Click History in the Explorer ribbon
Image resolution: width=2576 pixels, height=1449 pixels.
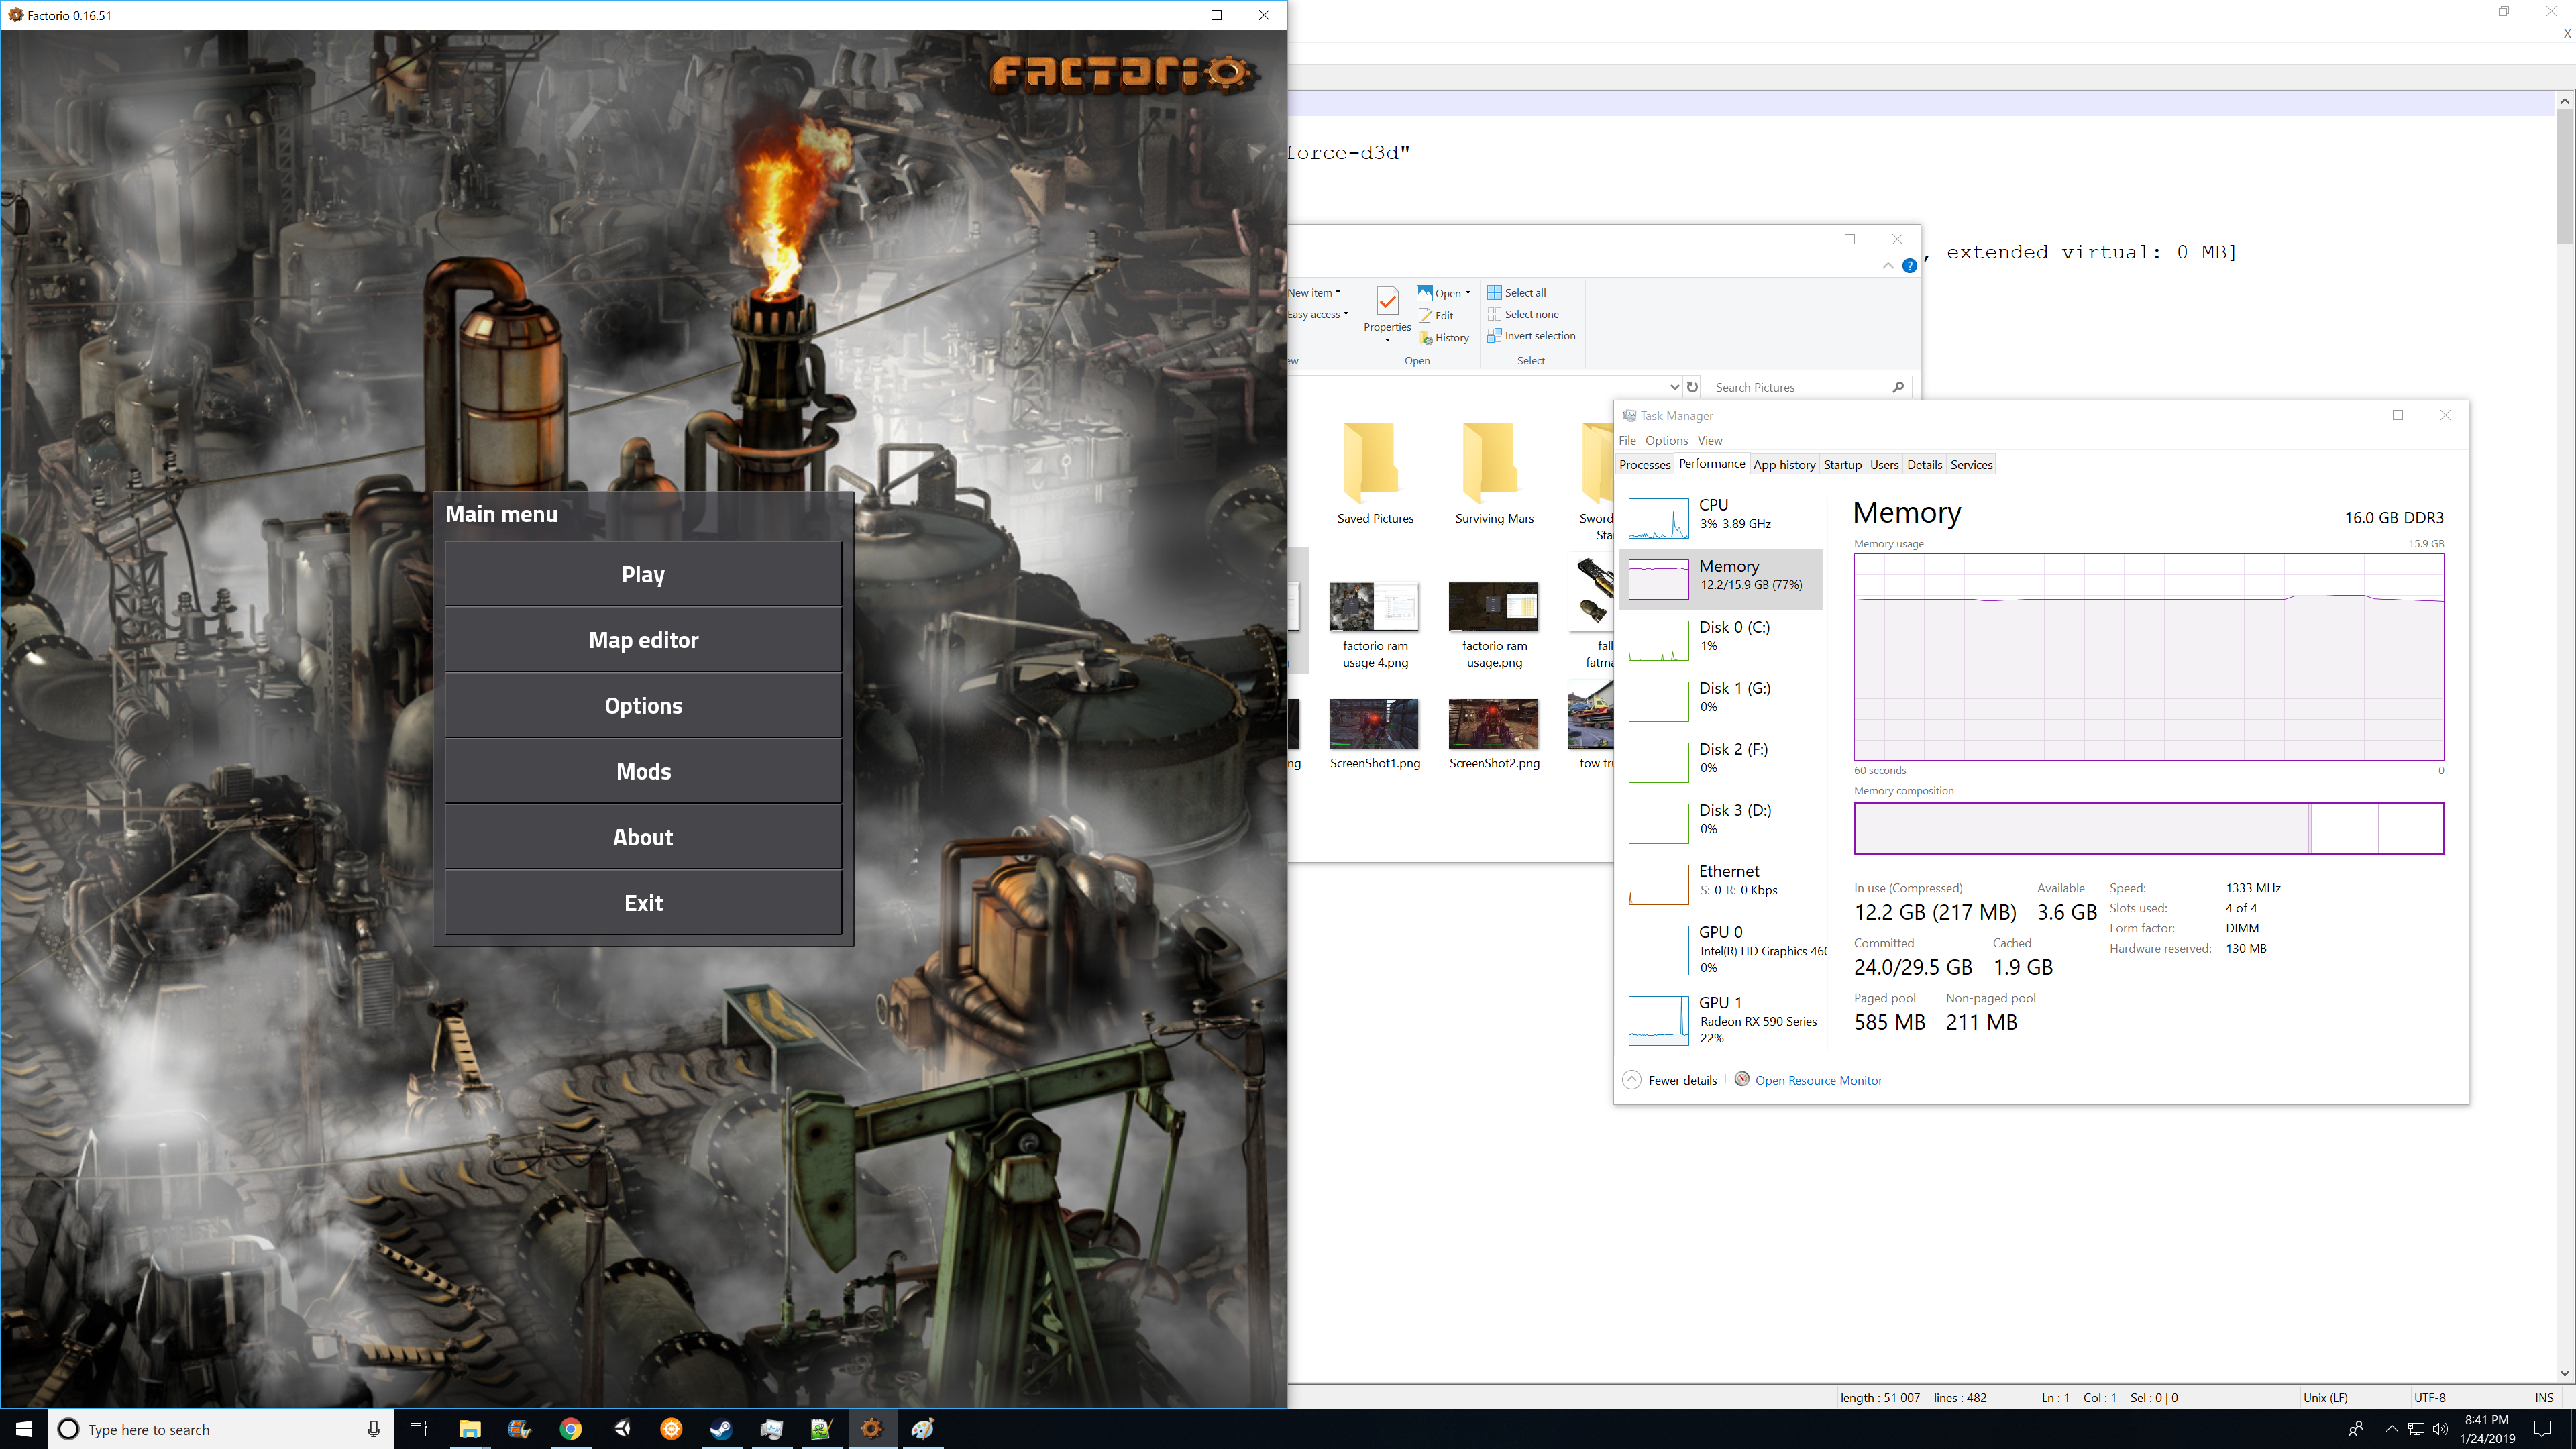pos(1443,338)
